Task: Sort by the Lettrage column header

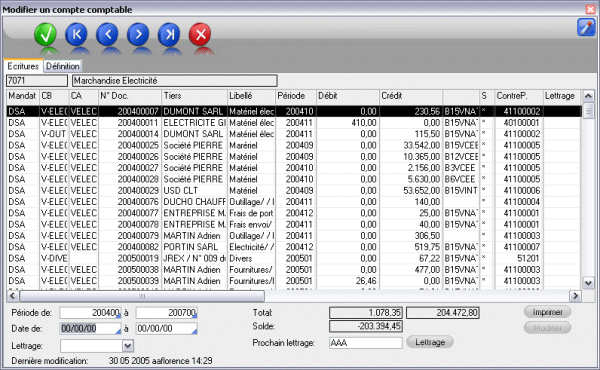Action: (562, 96)
